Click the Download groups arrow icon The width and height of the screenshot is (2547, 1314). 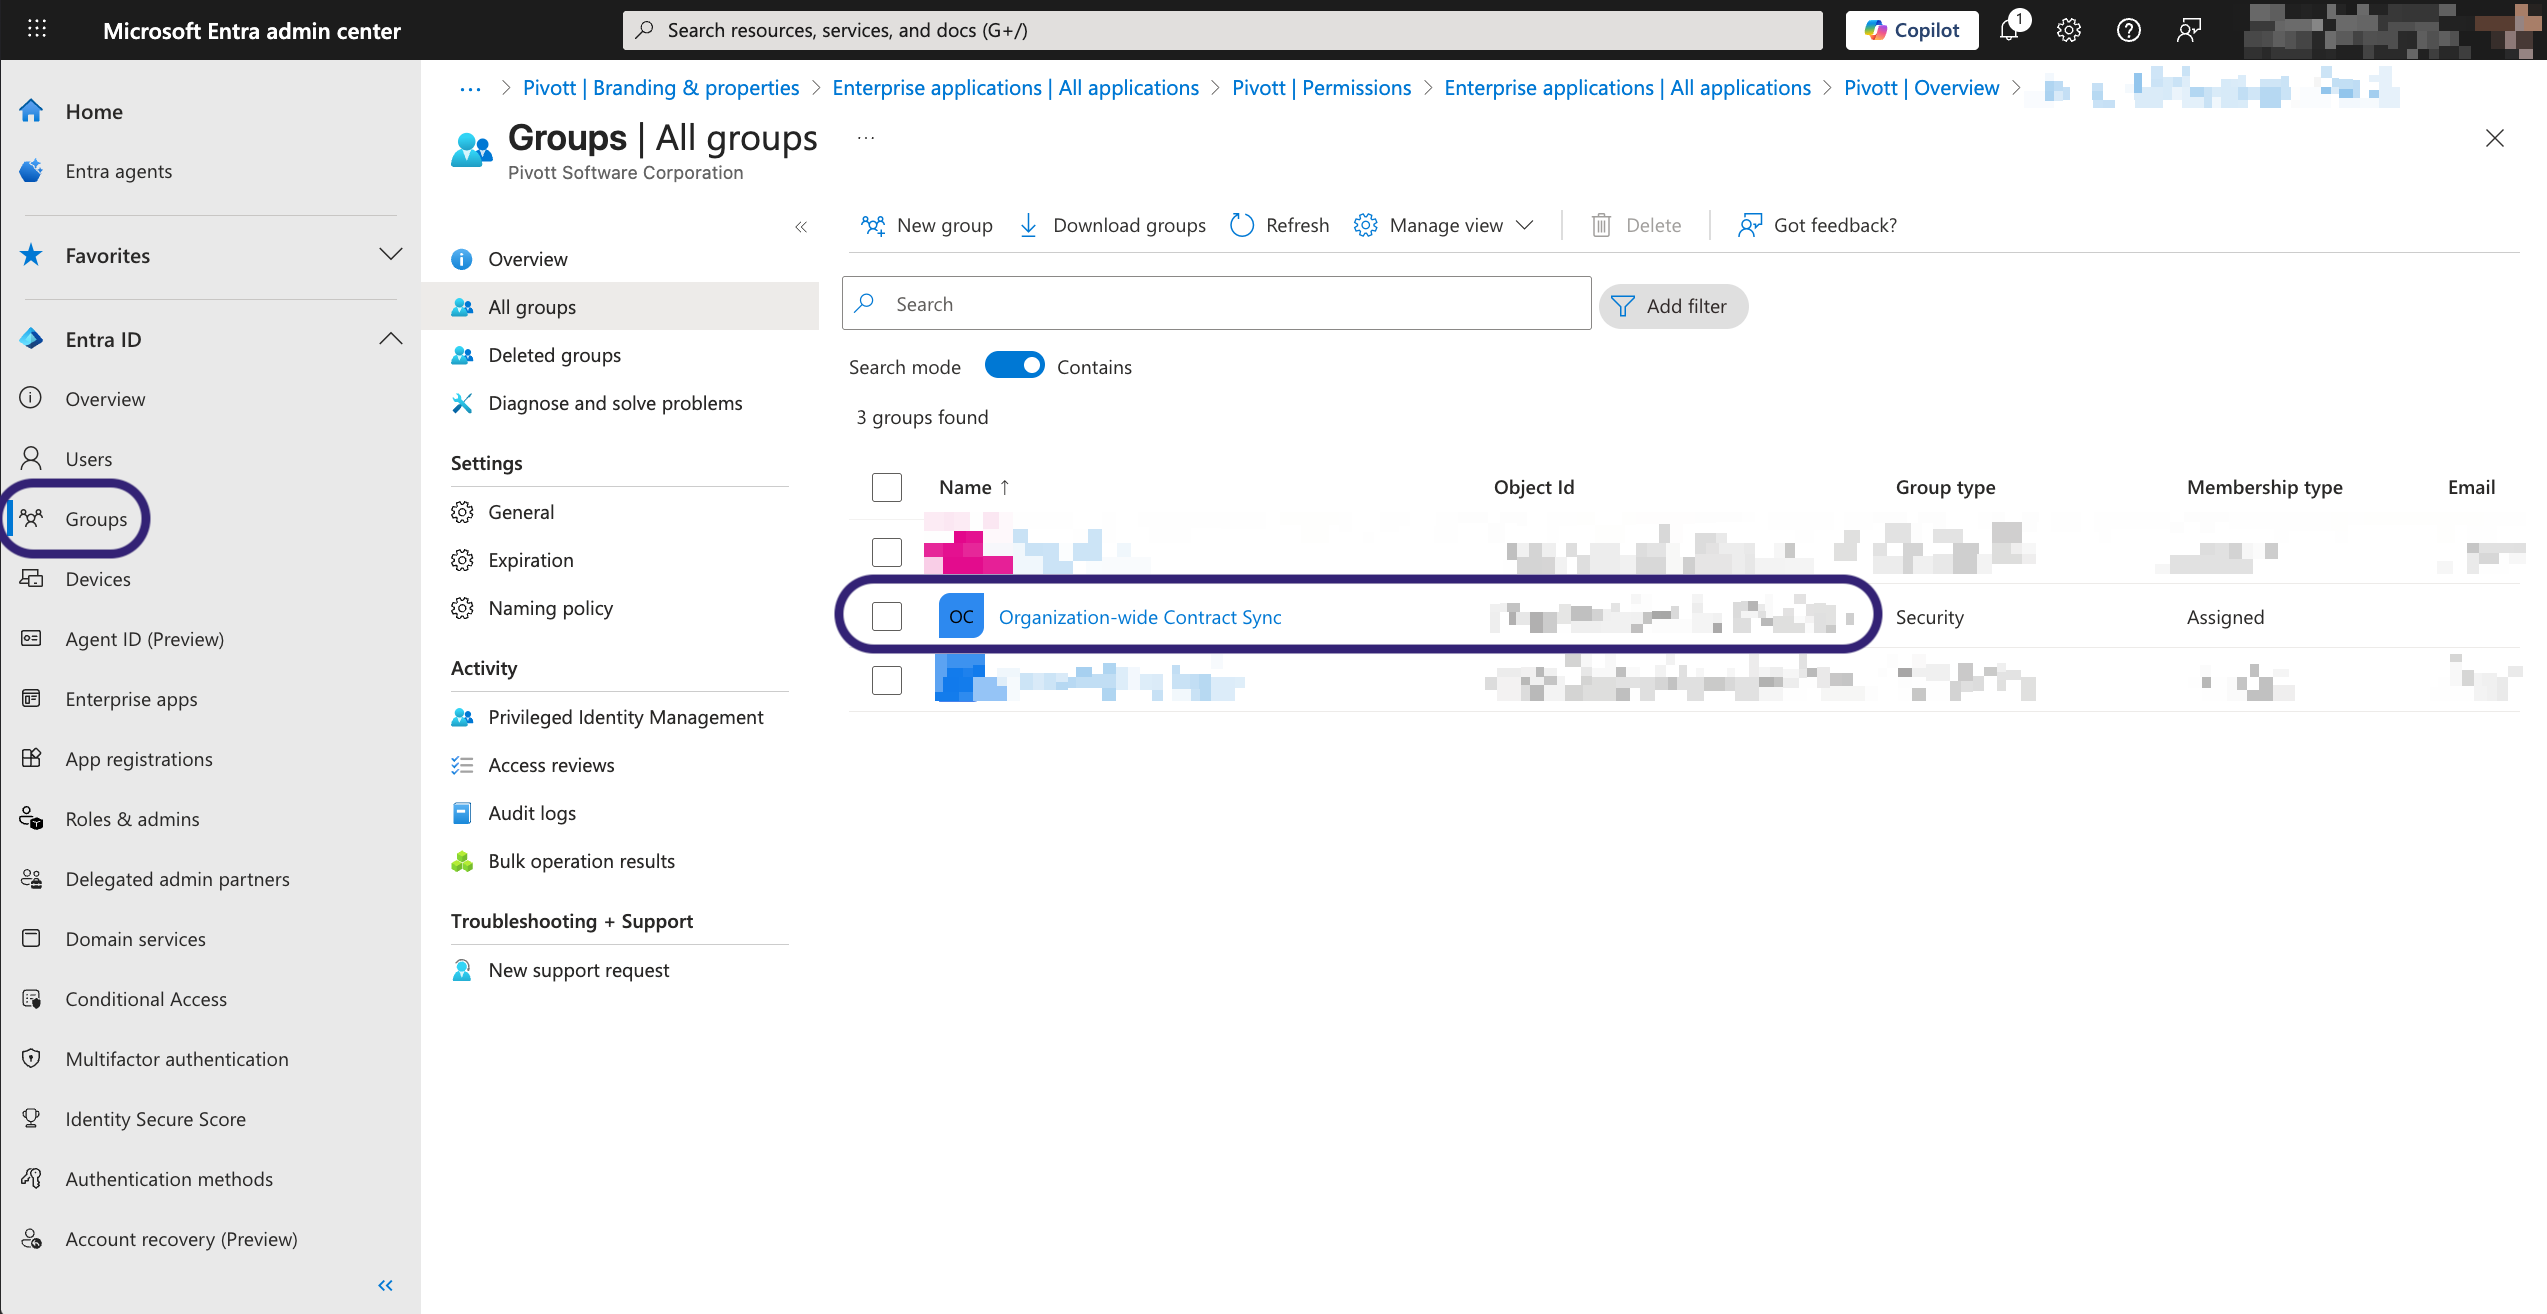(1028, 225)
